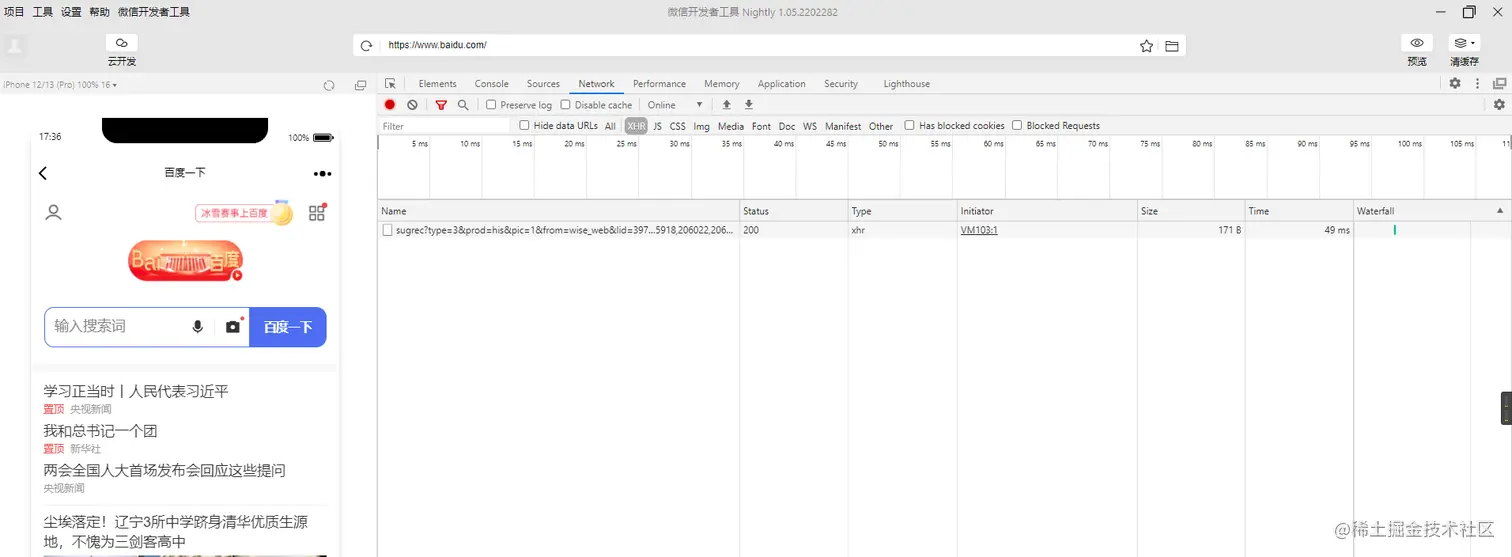Open the 设置 menu
This screenshot has width=1512, height=557.
[x=71, y=12]
